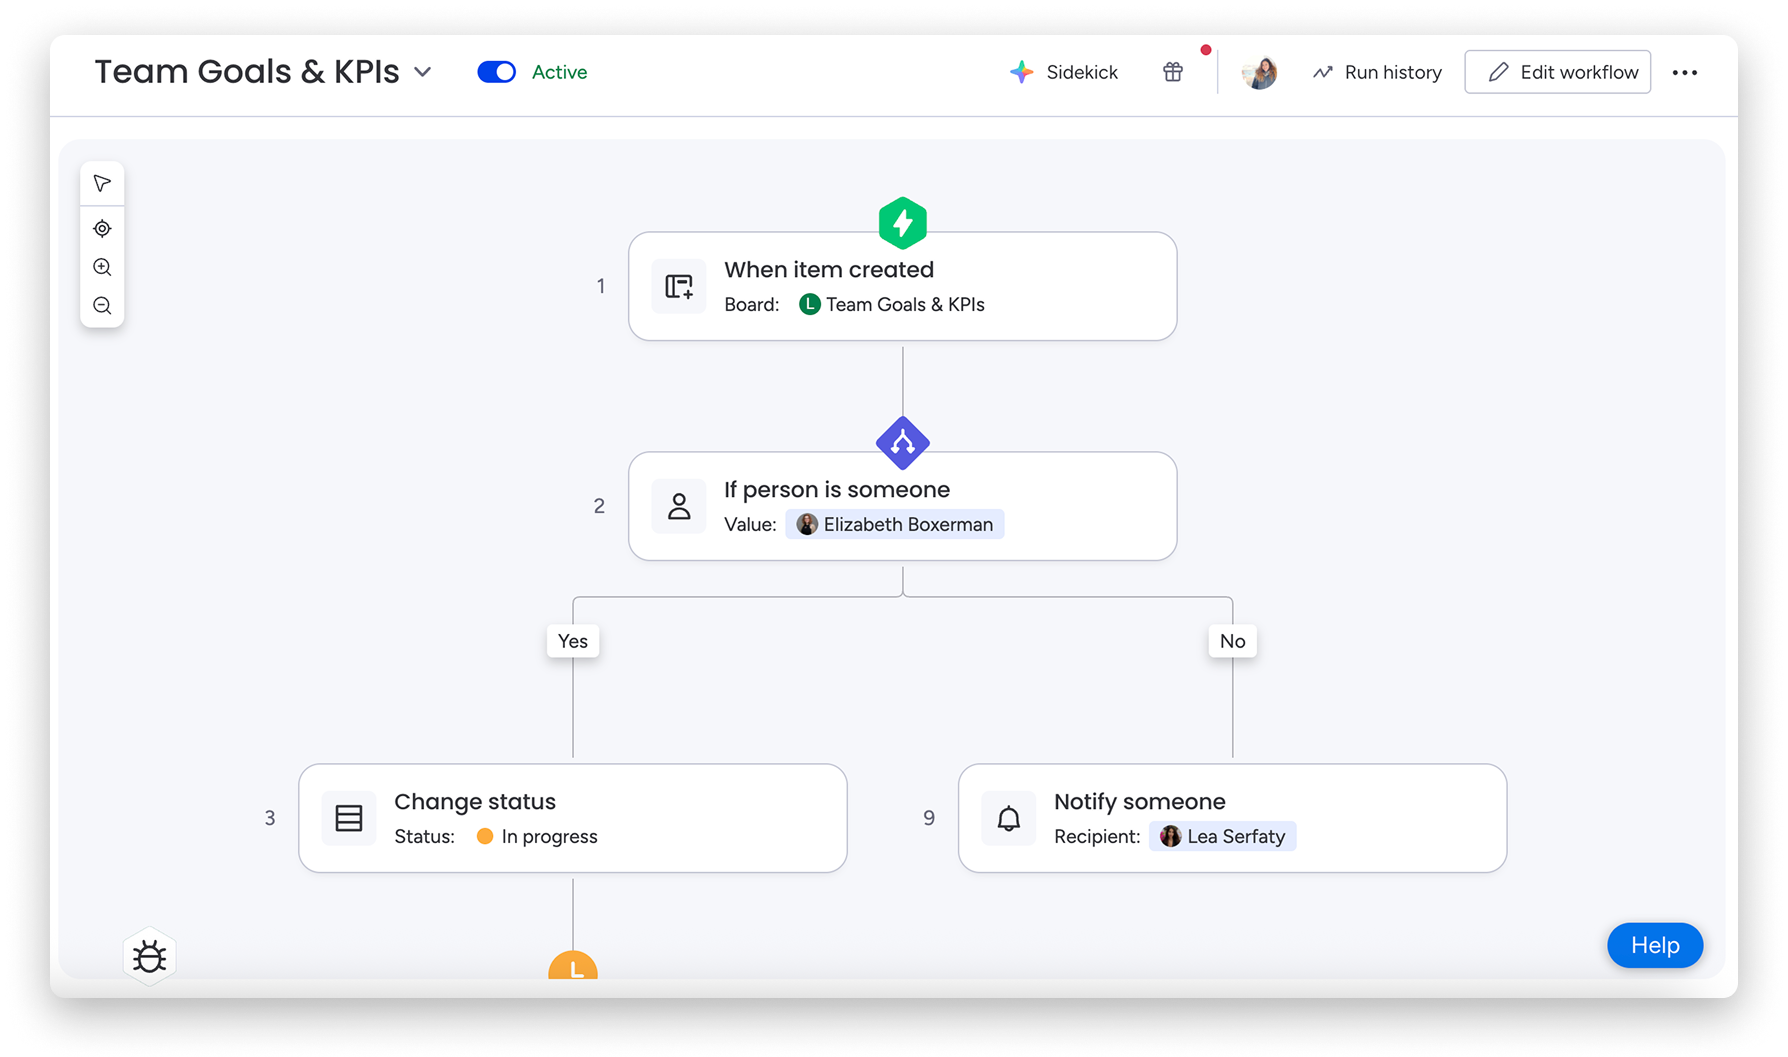Click the Edit workflow button

click(1557, 72)
